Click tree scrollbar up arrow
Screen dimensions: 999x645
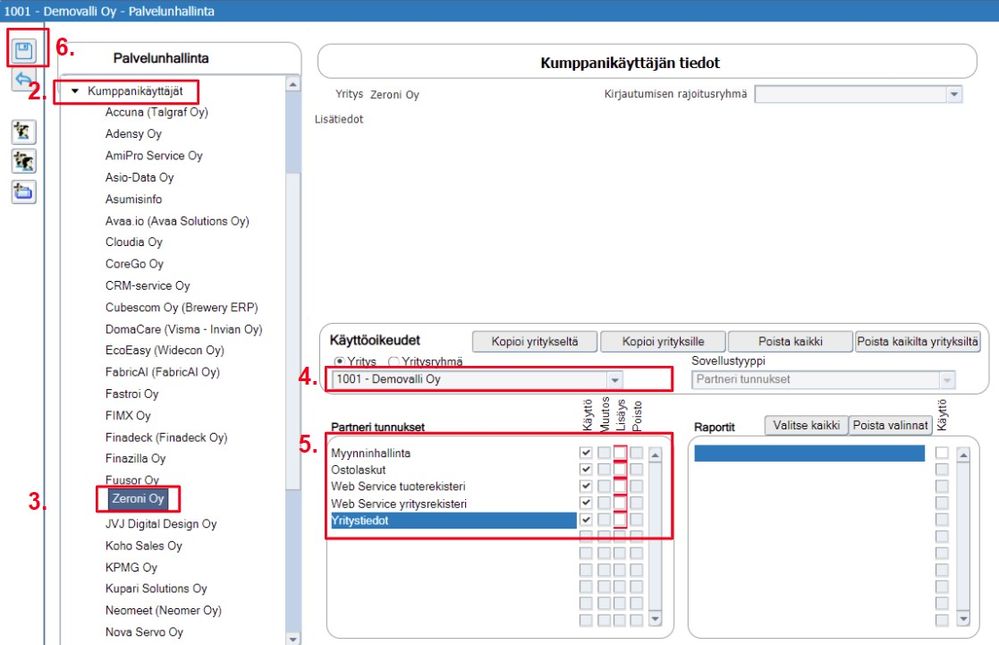(292, 84)
